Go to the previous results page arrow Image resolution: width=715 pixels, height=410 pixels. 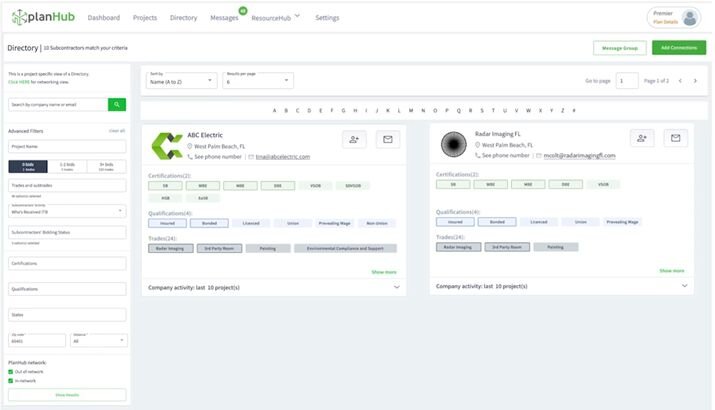click(x=680, y=81)
